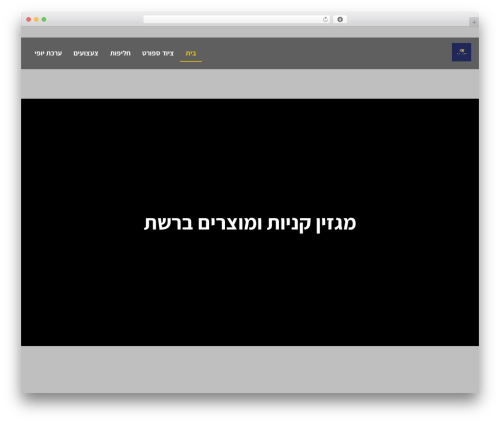Close the window with the red button
Viewport: 500px width, 423px height.
click(29, 19)
